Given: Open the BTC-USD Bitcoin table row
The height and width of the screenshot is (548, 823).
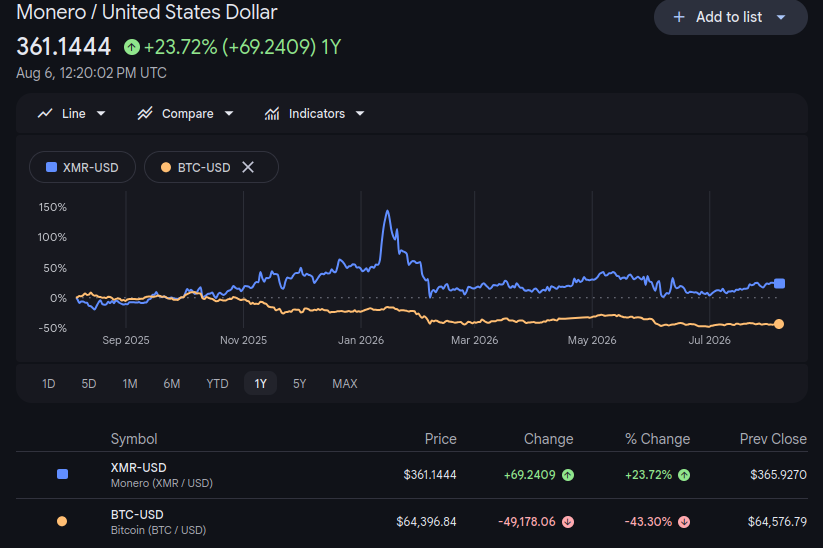Looking at the screenshot, I should point(412,522).
